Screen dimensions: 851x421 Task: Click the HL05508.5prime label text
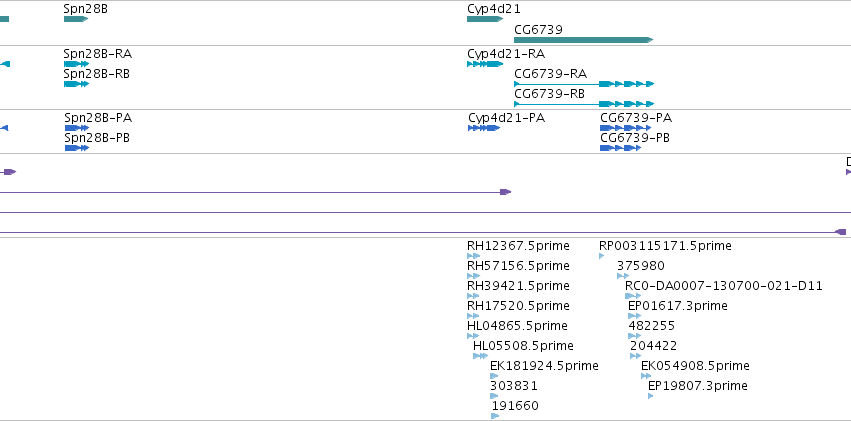[x=523, y=346]
